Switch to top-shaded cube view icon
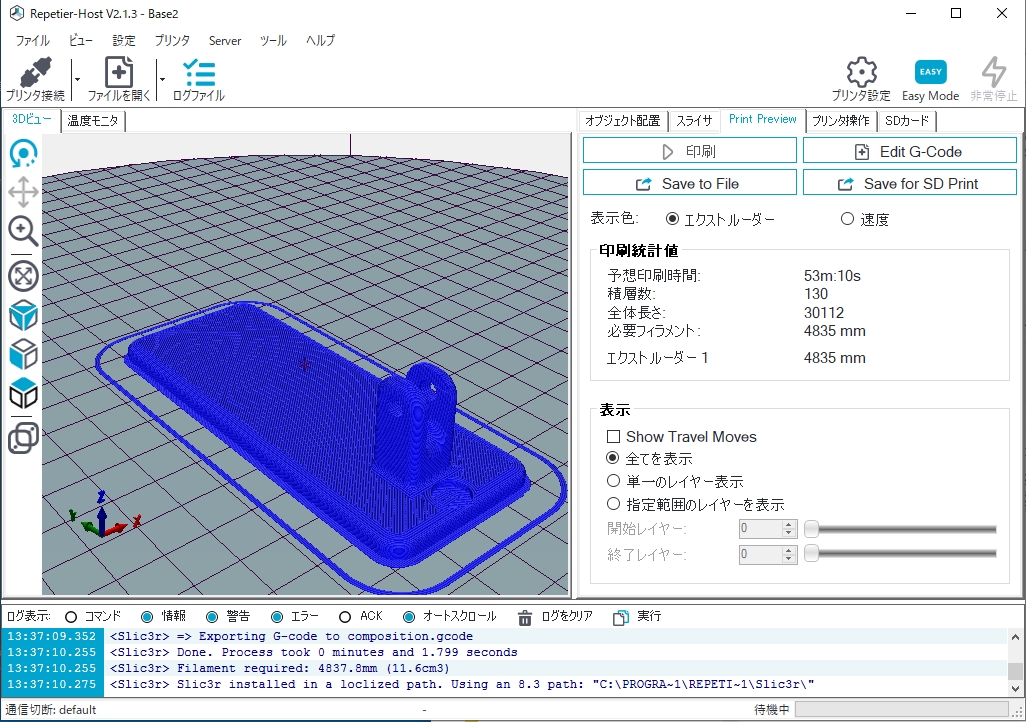The height and width of the screenshot is (722, 1026). (x=24, y=393)
